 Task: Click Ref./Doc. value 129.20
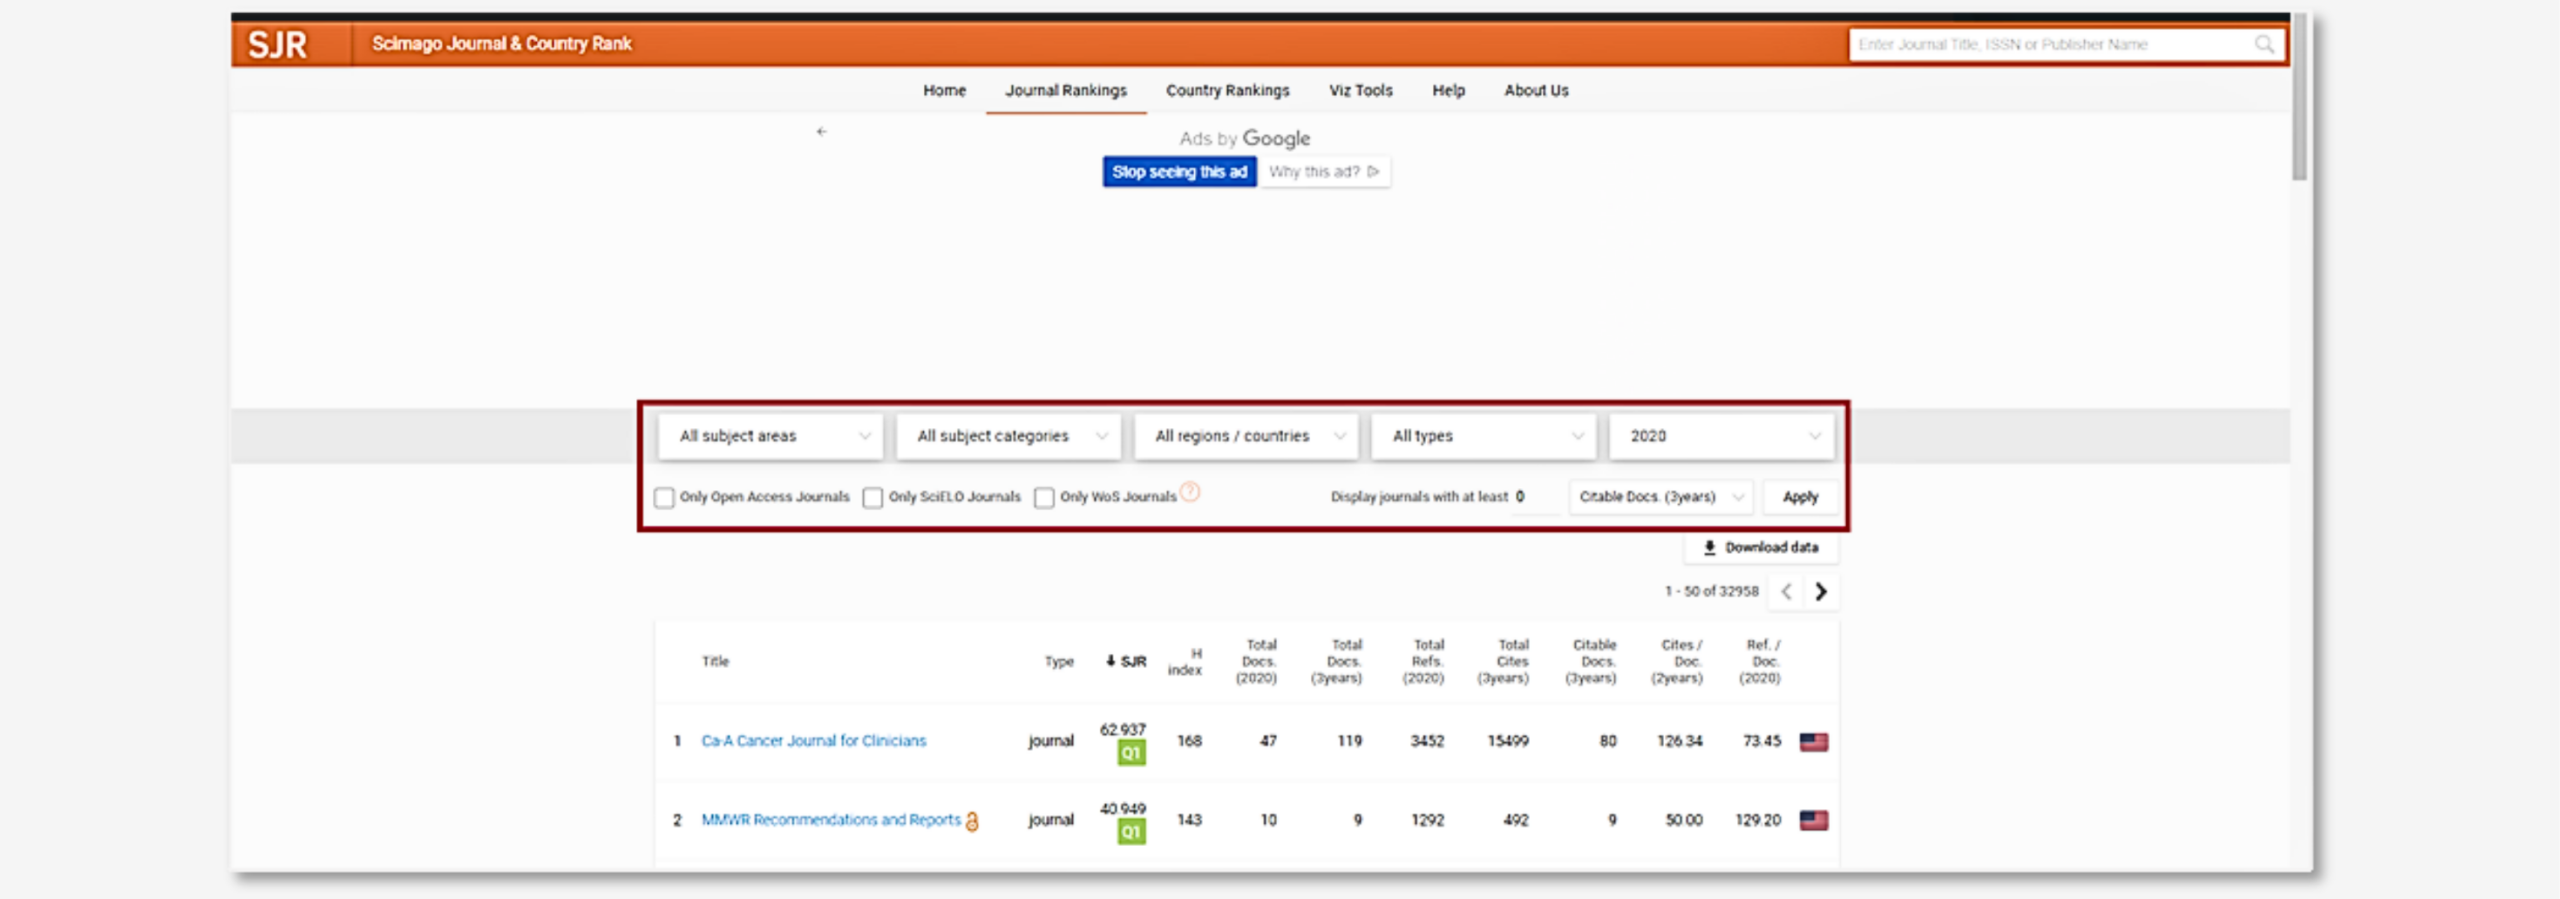pos(1759,820)
